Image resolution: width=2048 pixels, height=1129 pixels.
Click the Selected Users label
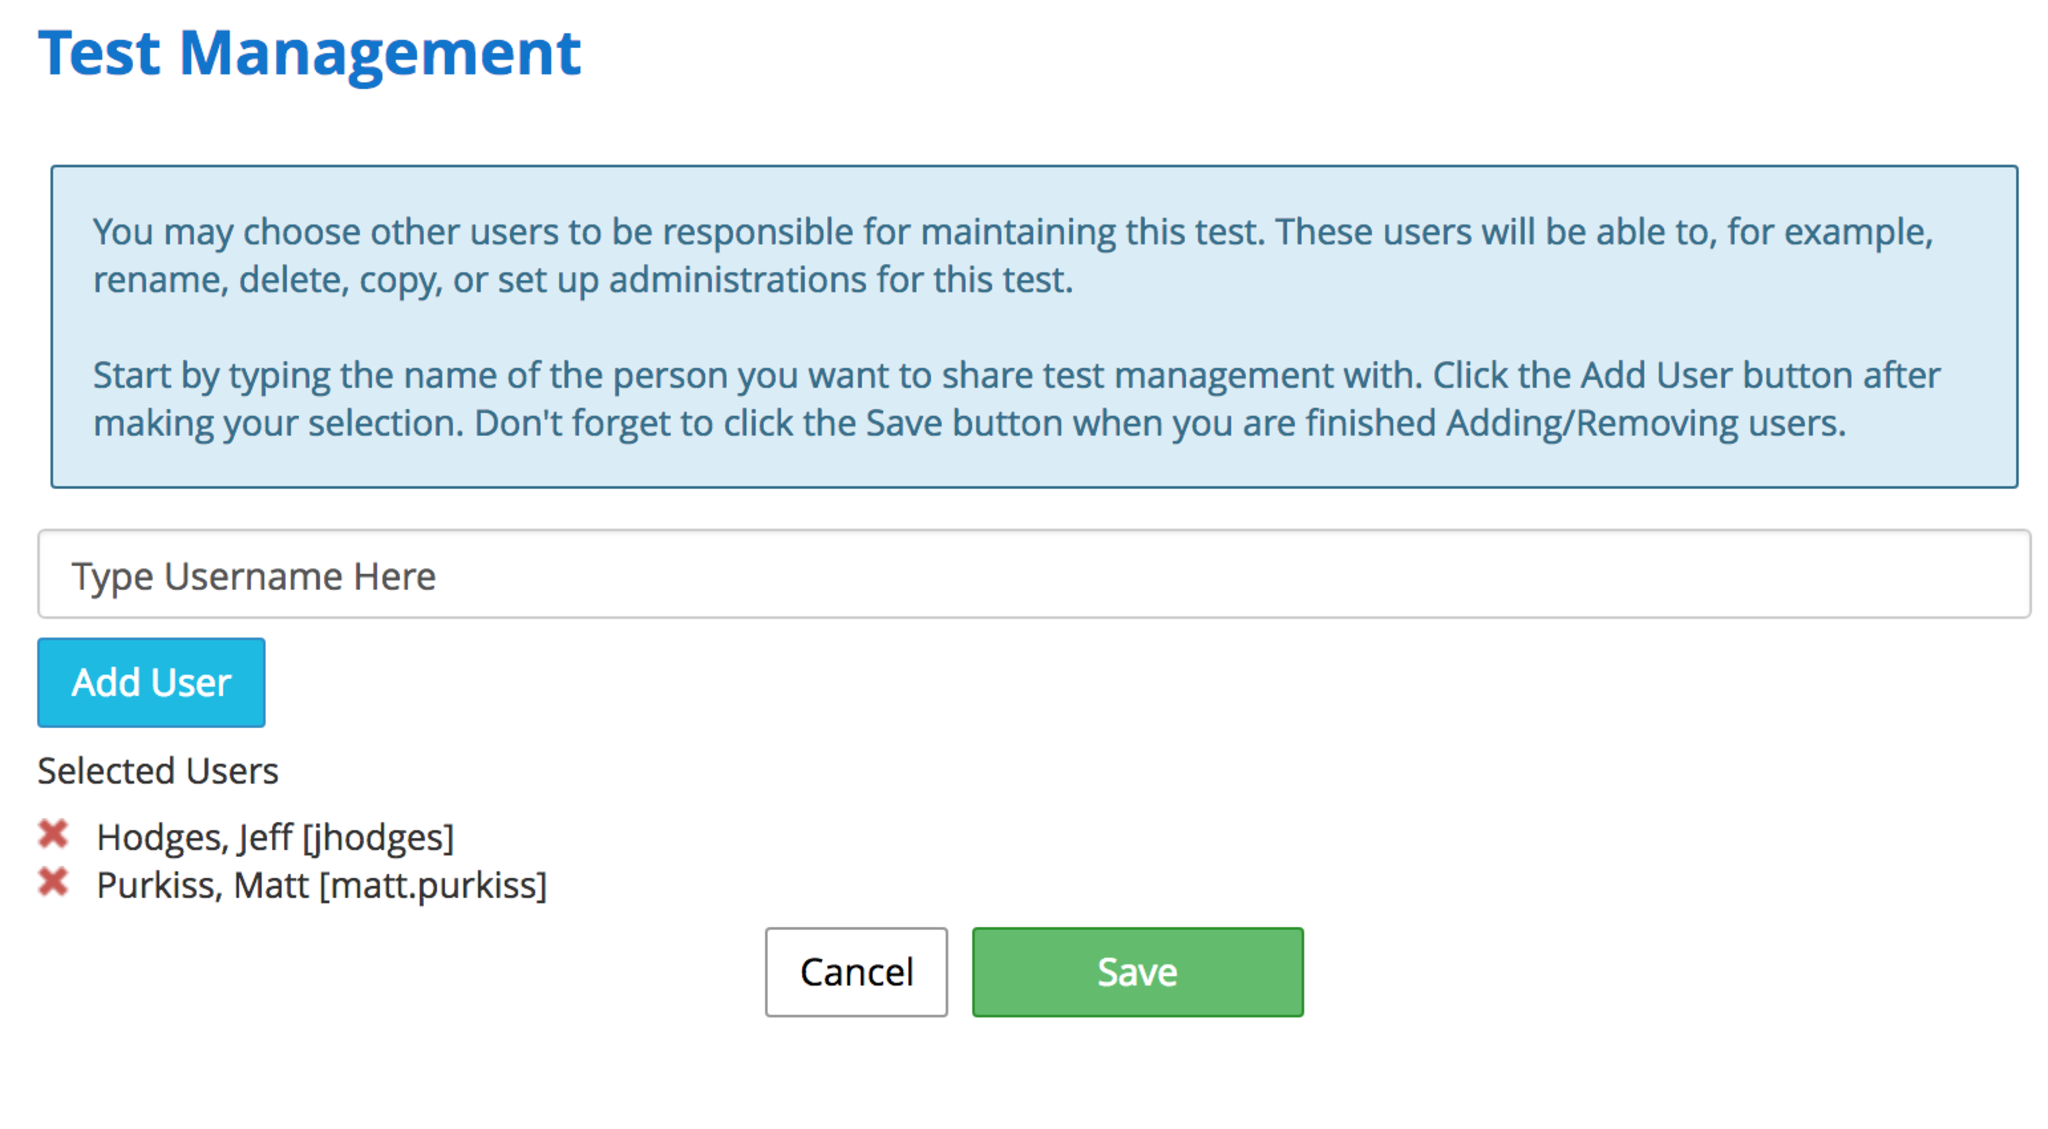158,771
